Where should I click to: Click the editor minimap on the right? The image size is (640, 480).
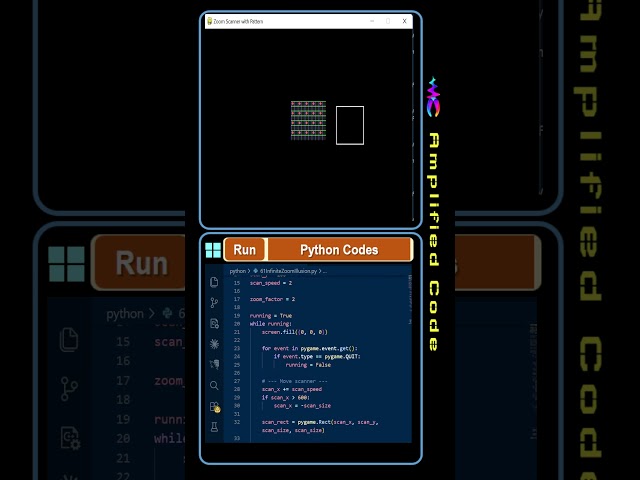coord(409,300)
